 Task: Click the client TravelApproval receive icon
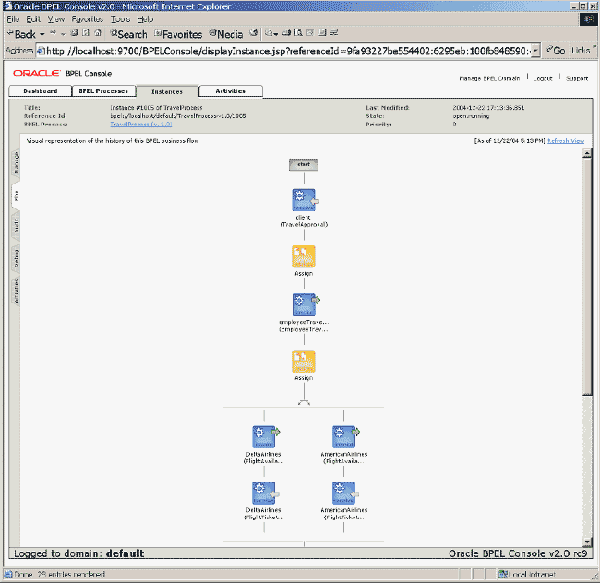305,200
